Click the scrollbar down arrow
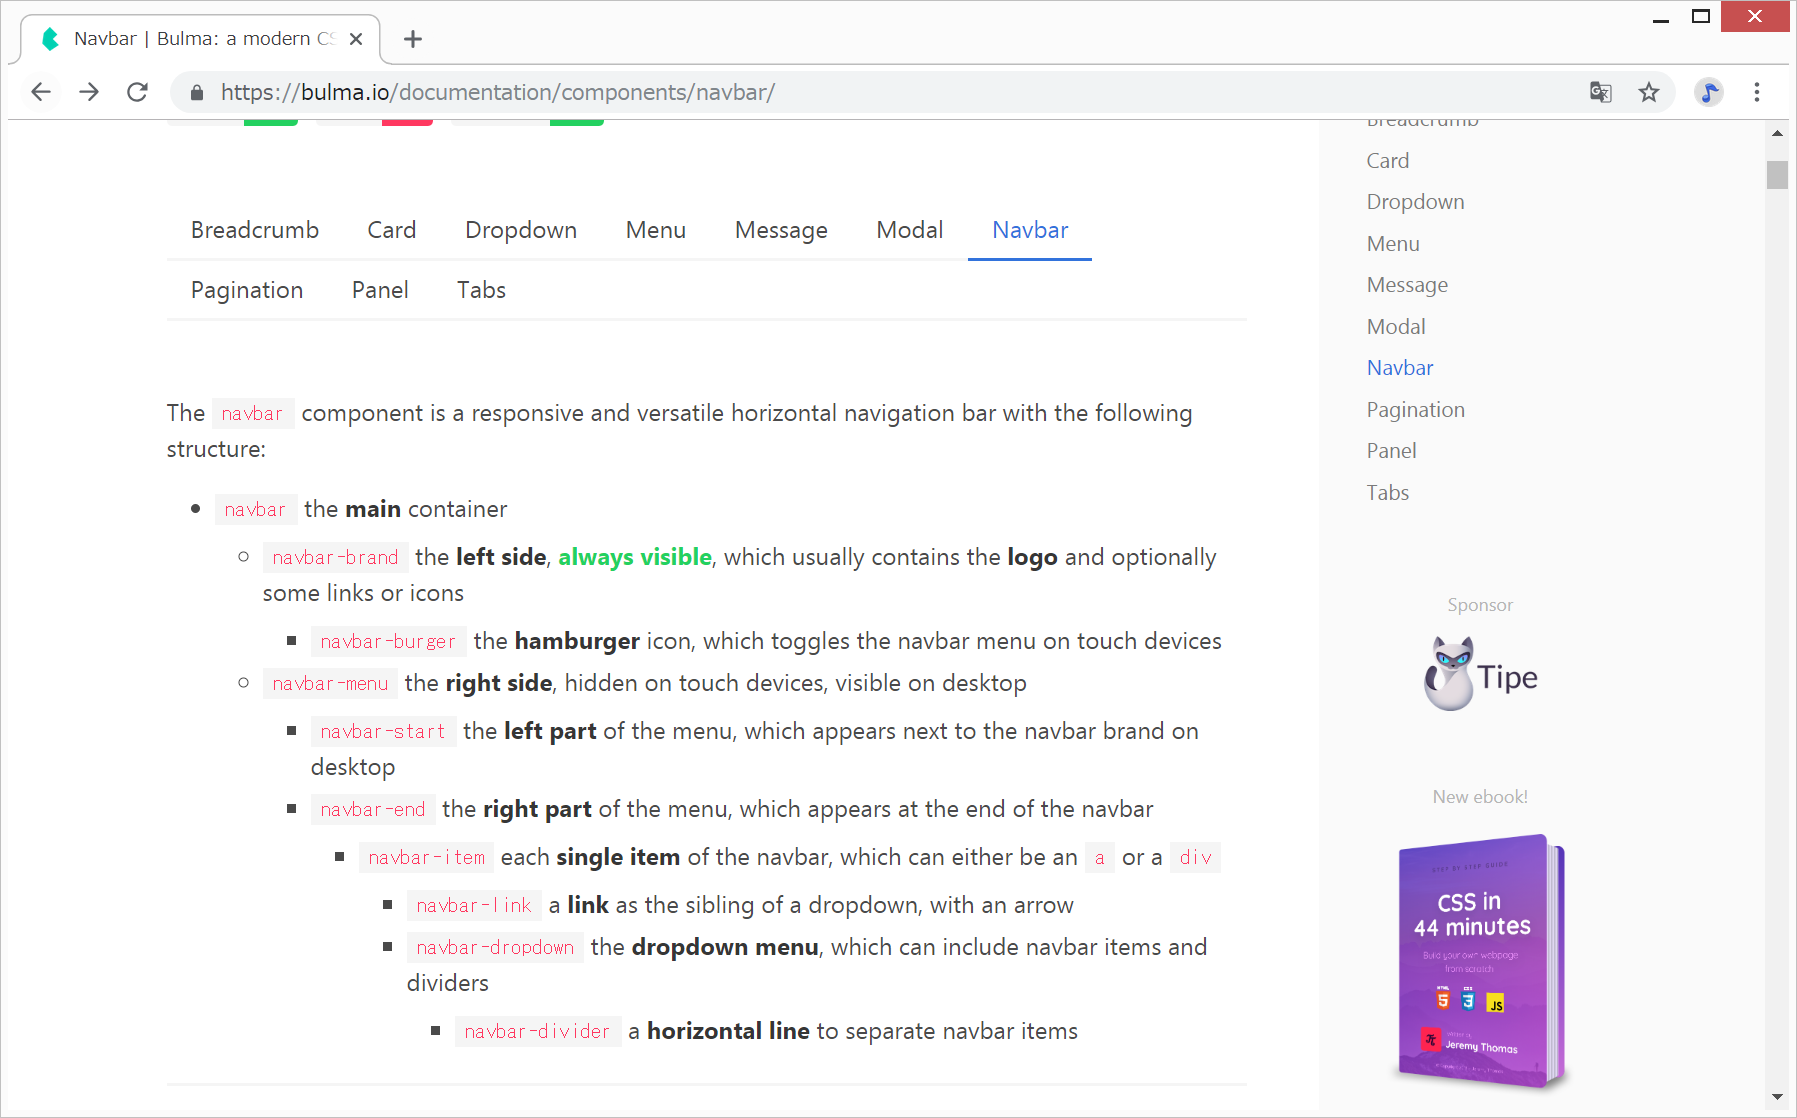The height and width of the screenshot is (1118, 1797). [x=1777, y=1097]
